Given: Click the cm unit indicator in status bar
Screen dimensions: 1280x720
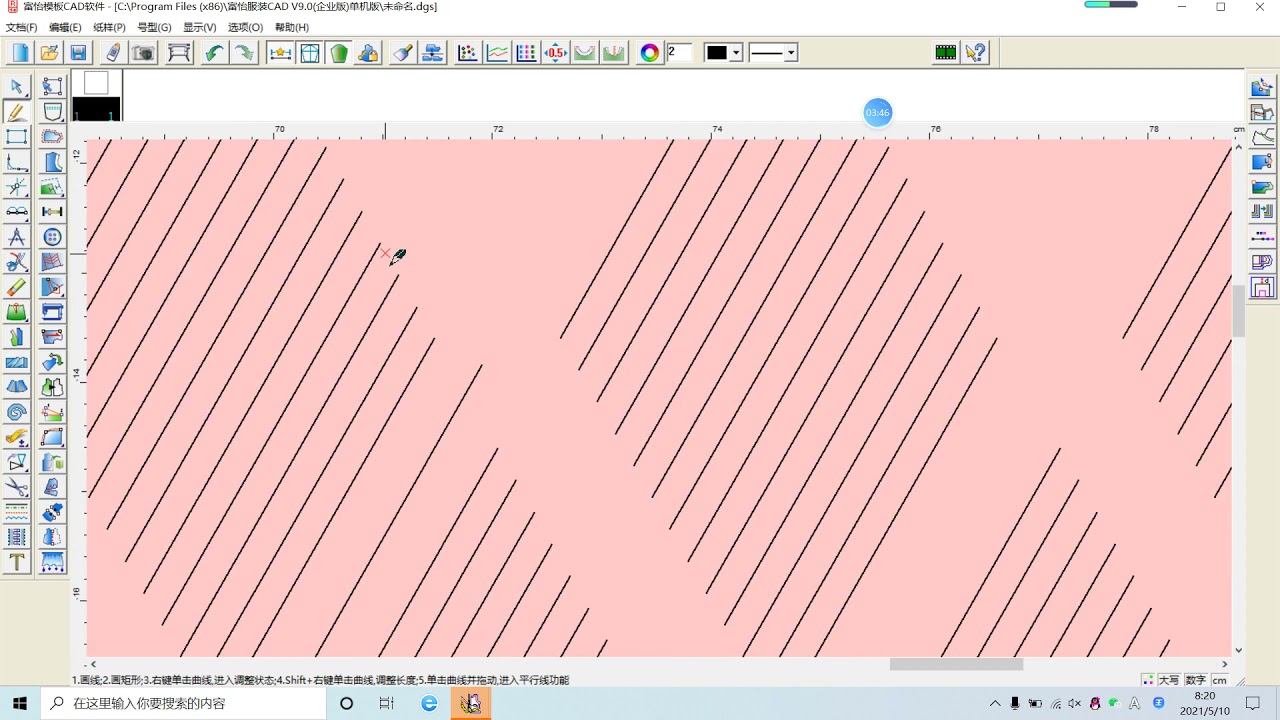Looking at the screenshot, I should point(1220,680).
